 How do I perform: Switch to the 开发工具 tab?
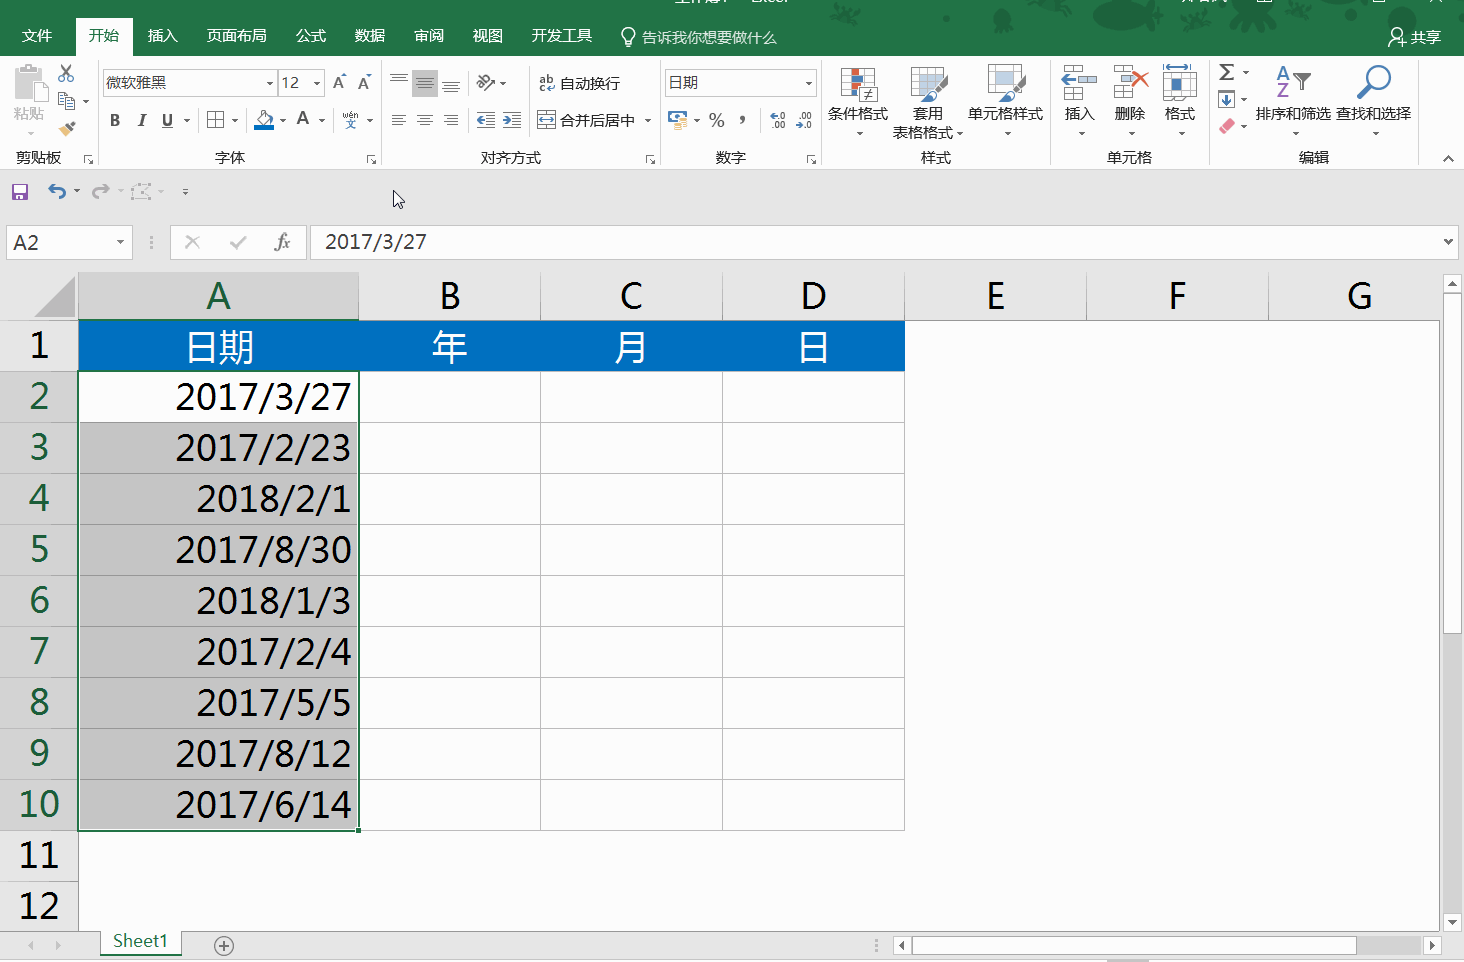pos(562,36)
